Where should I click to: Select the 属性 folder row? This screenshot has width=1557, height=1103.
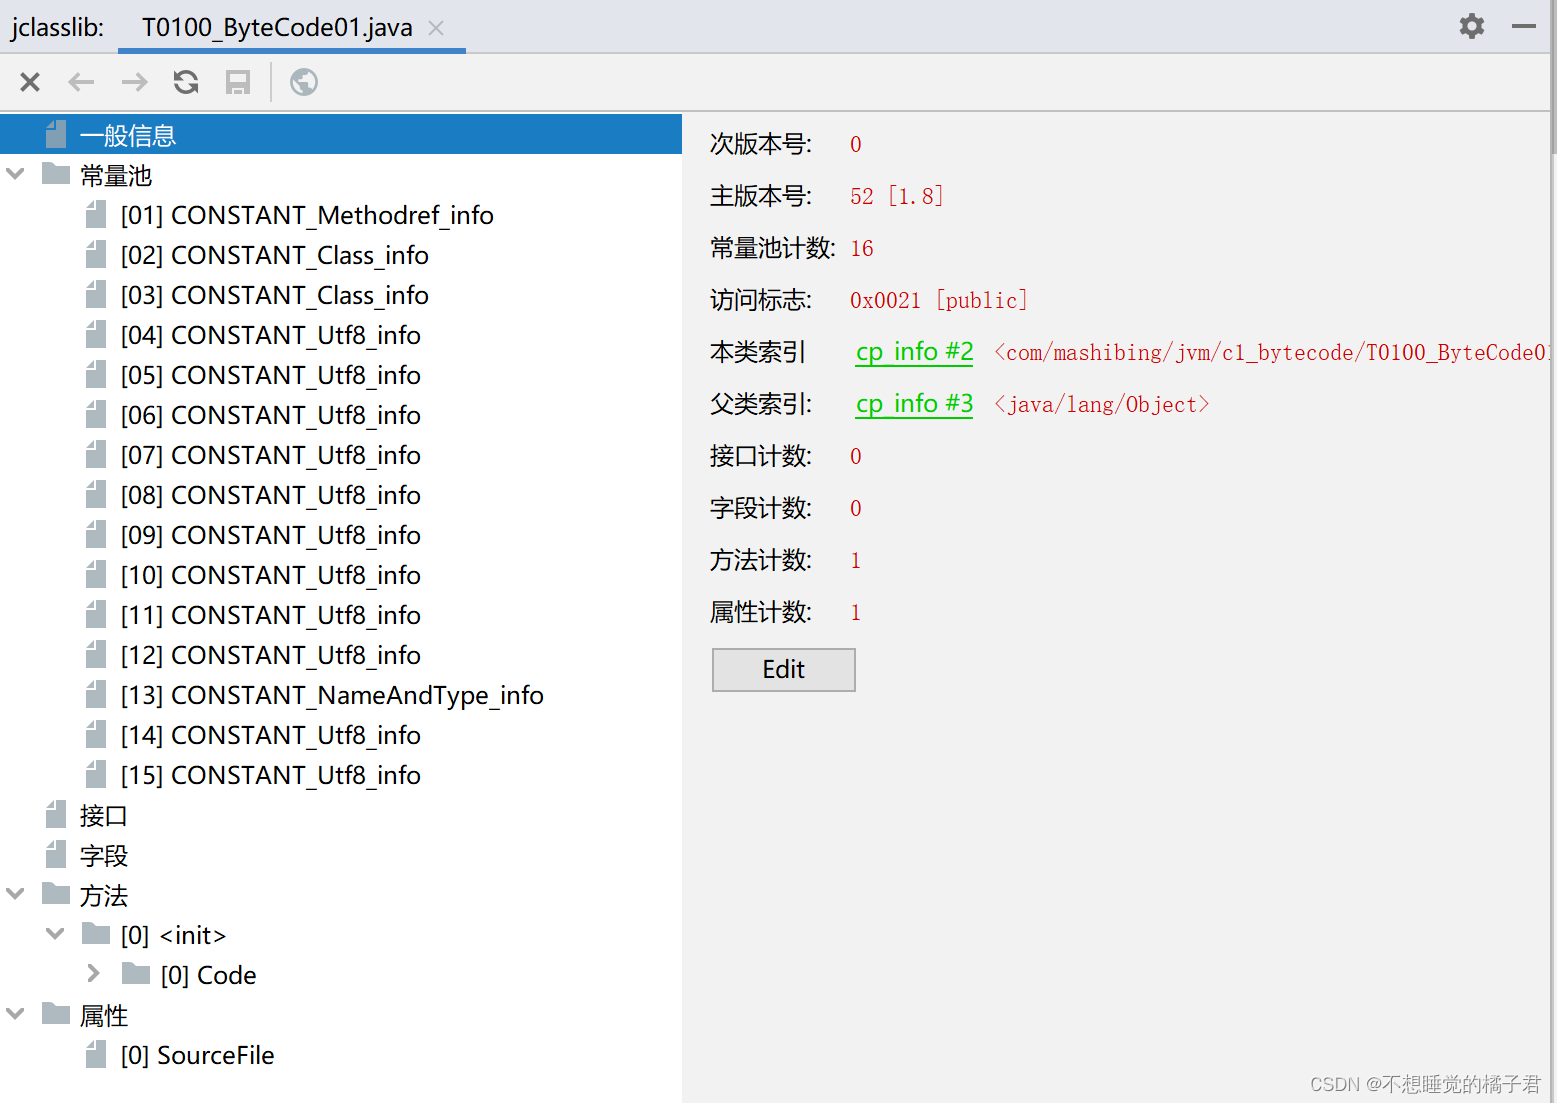[x=341, y=1015]
